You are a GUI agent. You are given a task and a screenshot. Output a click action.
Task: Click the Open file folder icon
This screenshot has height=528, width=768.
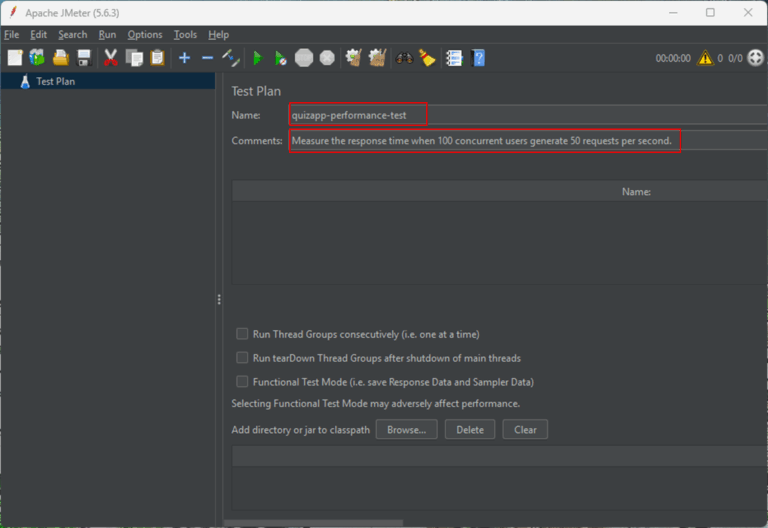(61, 58)
